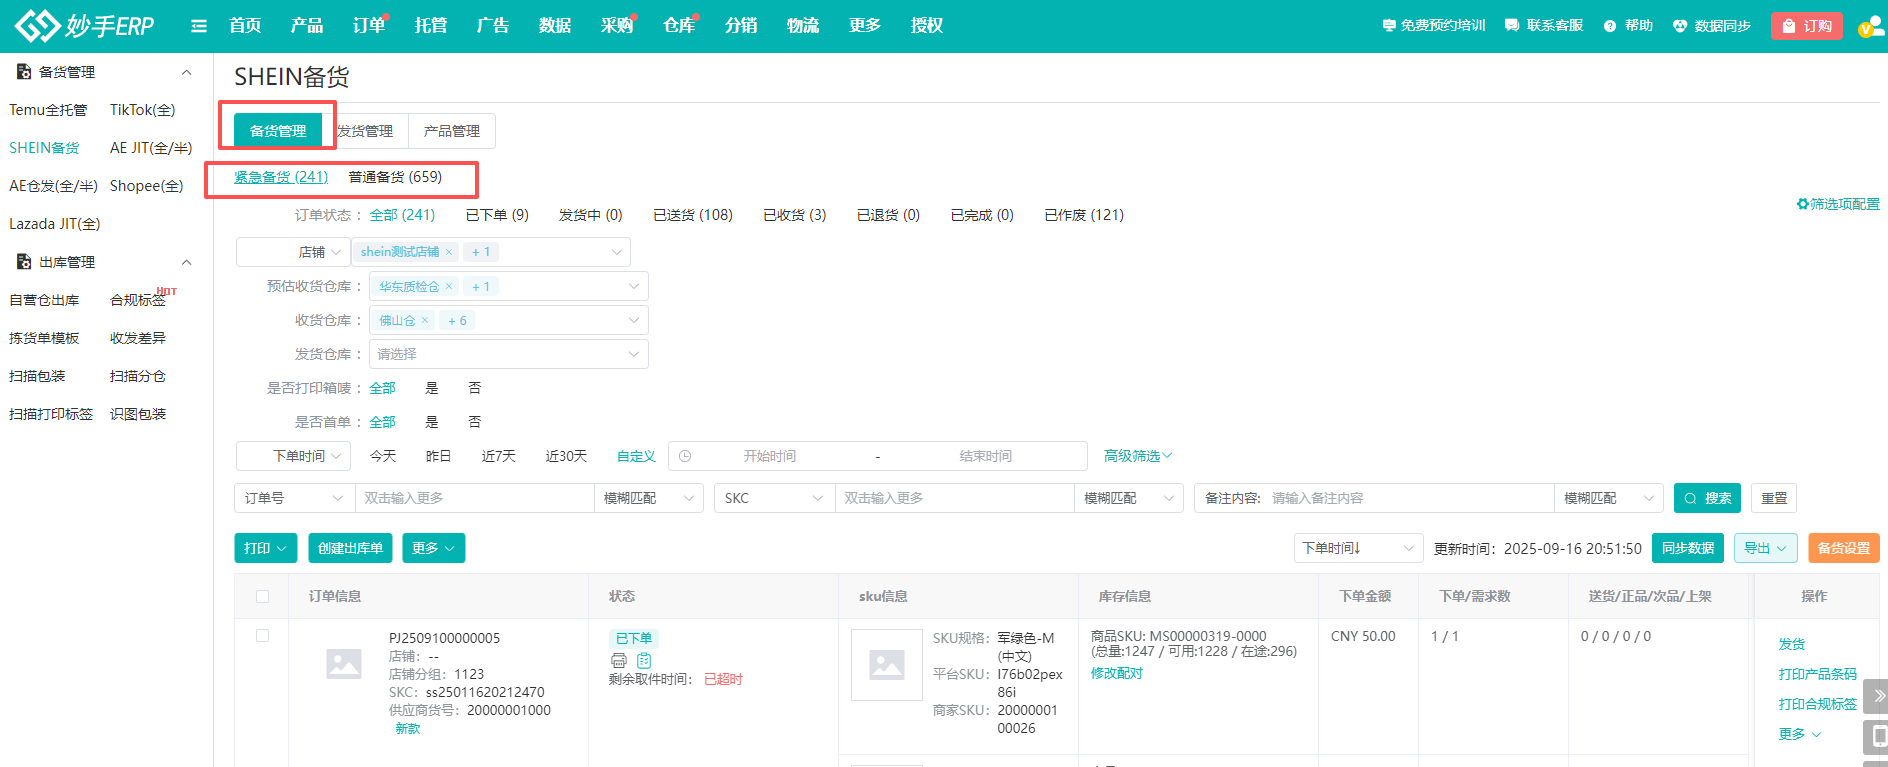Open the 打印 dropdown button
Image resolution: width=1888 pixels, height=767 pixels.
265,548
